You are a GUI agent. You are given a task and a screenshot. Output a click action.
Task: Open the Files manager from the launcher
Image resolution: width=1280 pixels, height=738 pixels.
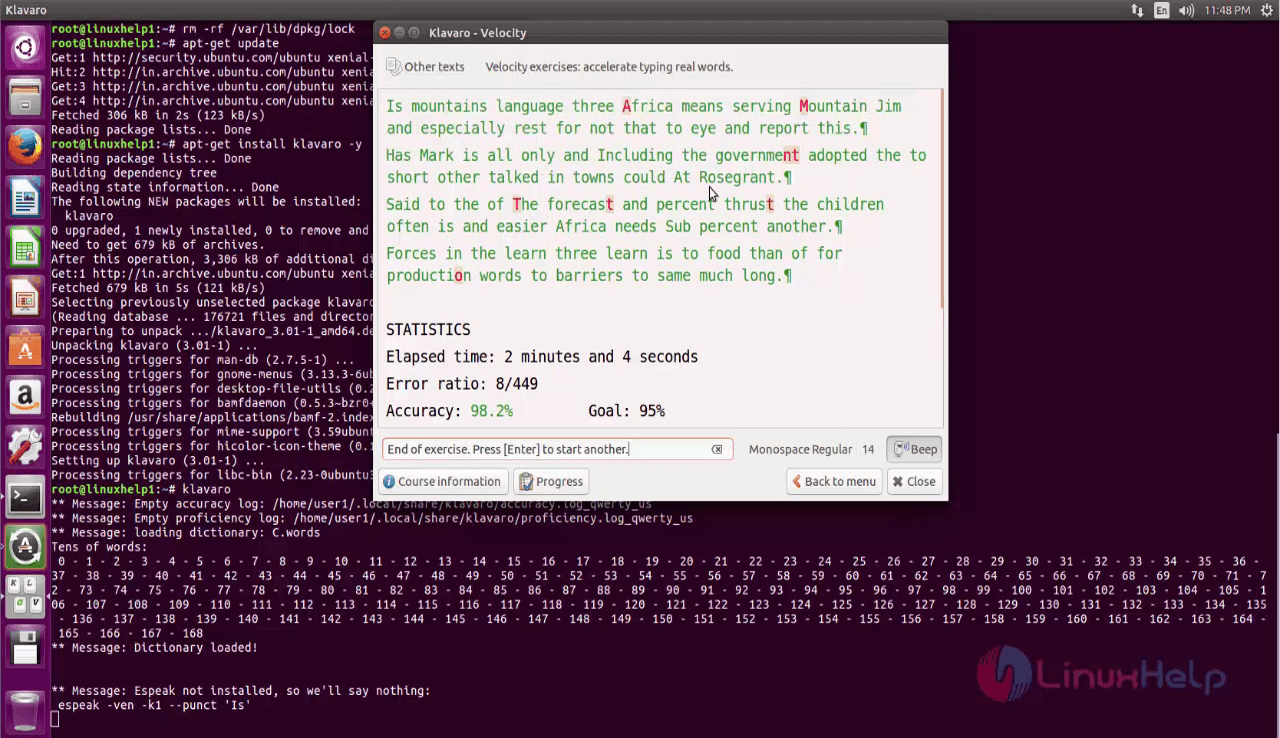click(25, 97)
